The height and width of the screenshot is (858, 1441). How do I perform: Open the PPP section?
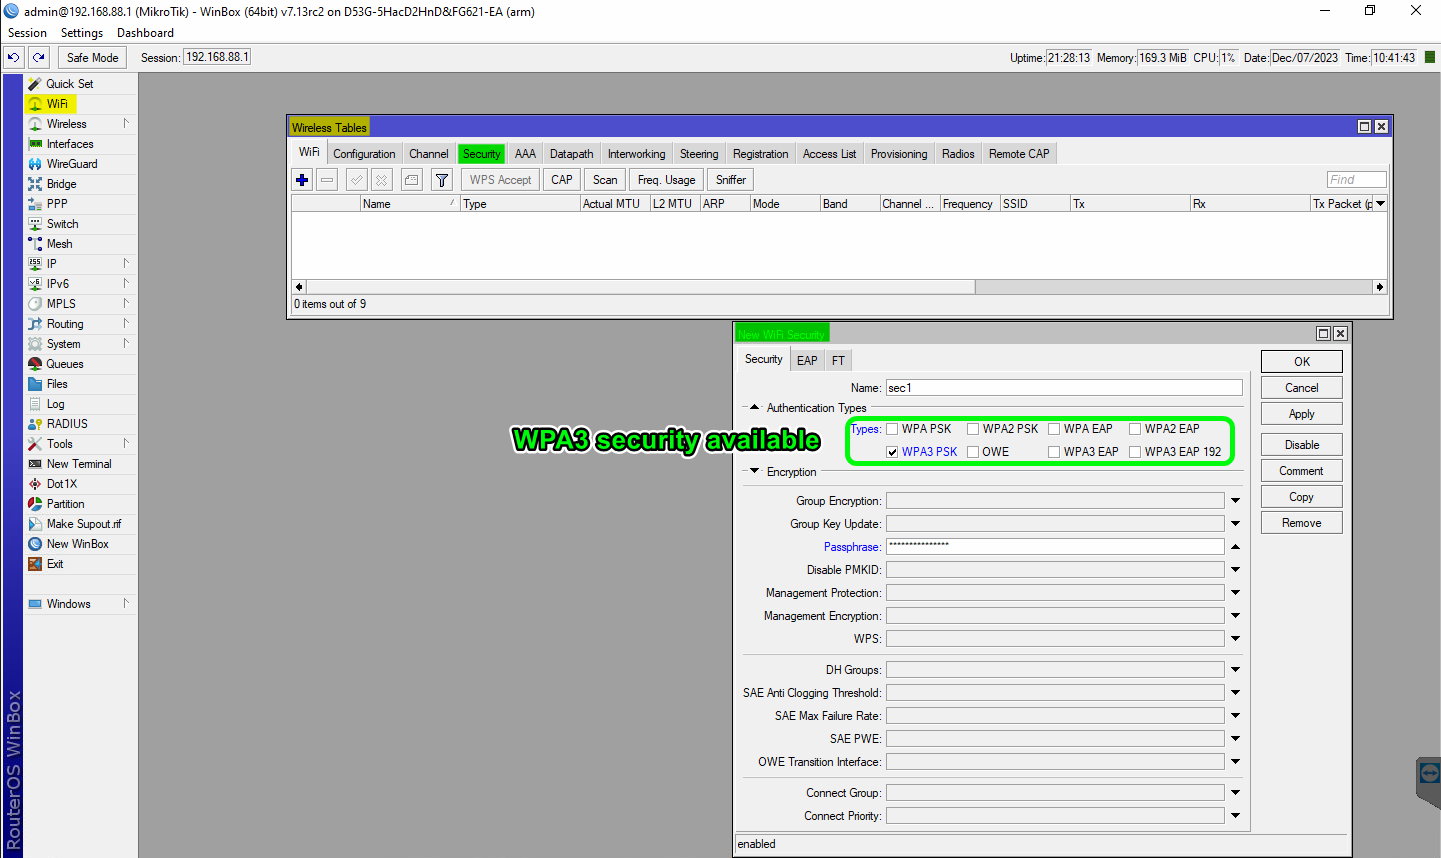pyautogui.click(x=57, y=204)
